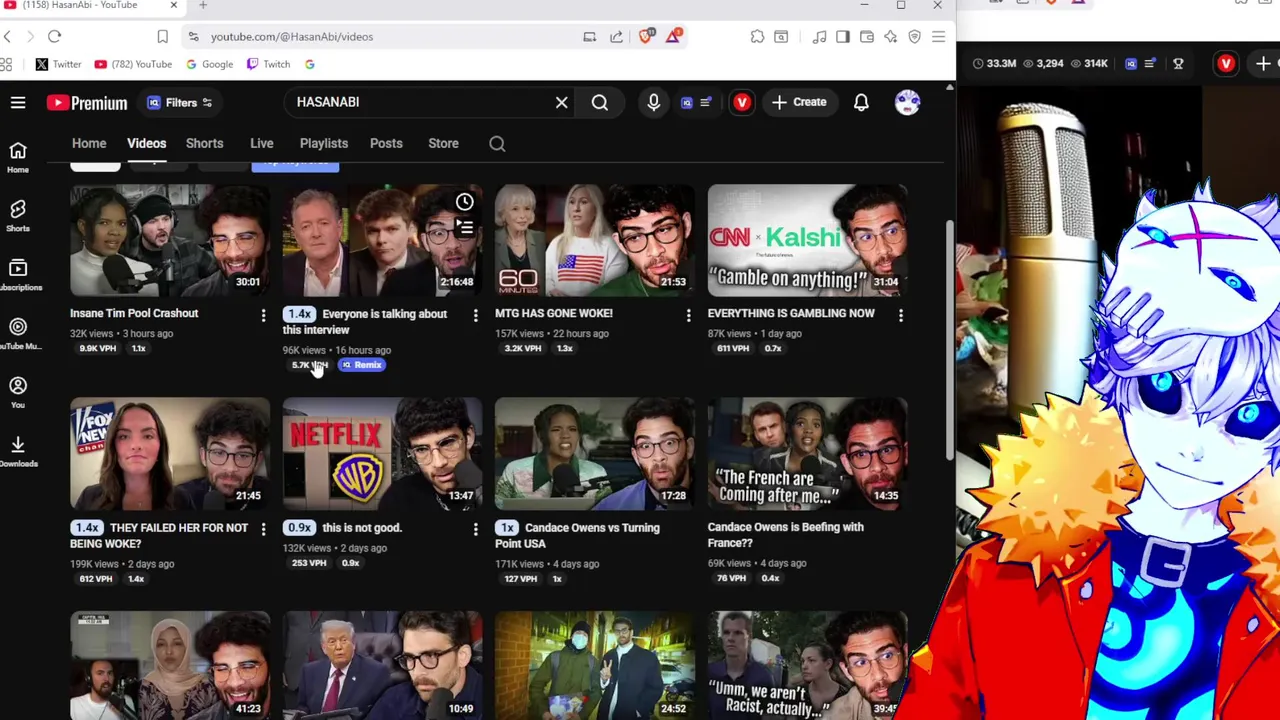Switch to the Shorts channel tab
The height and width of the screenshot is (720, 1280).
click(x=204, y=143)
